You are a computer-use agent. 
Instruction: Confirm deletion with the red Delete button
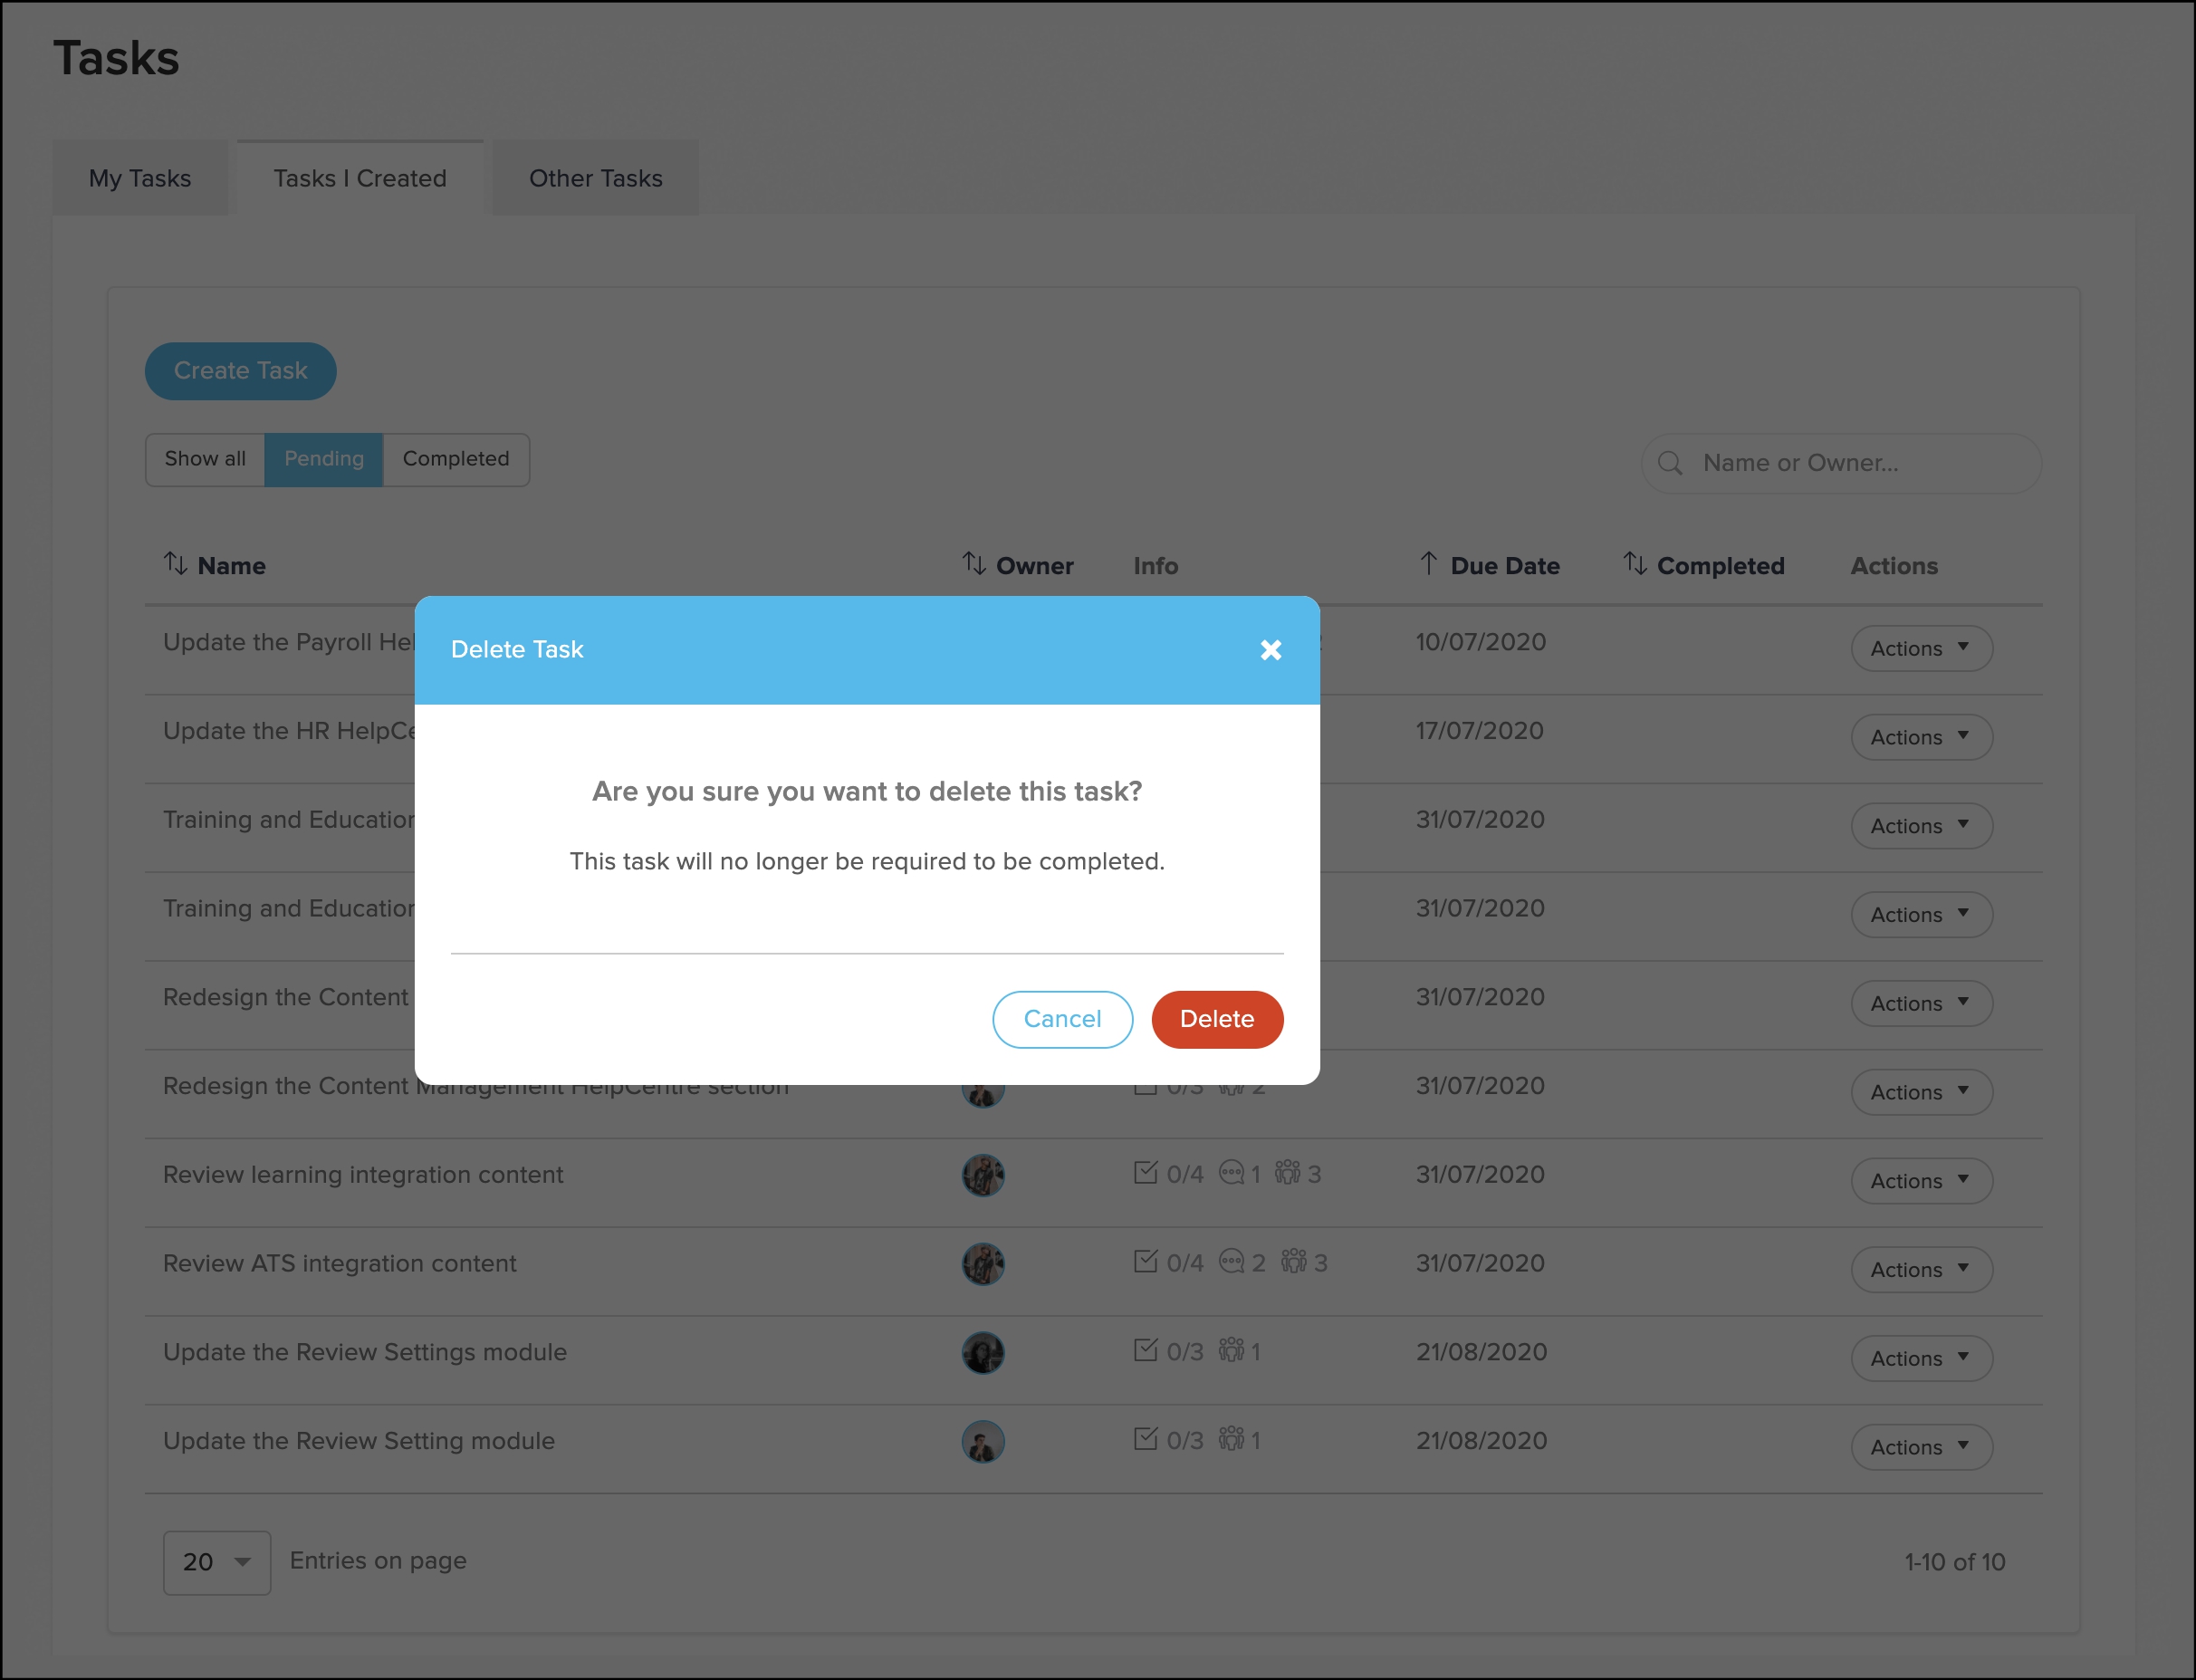tap(1217, 1019)
